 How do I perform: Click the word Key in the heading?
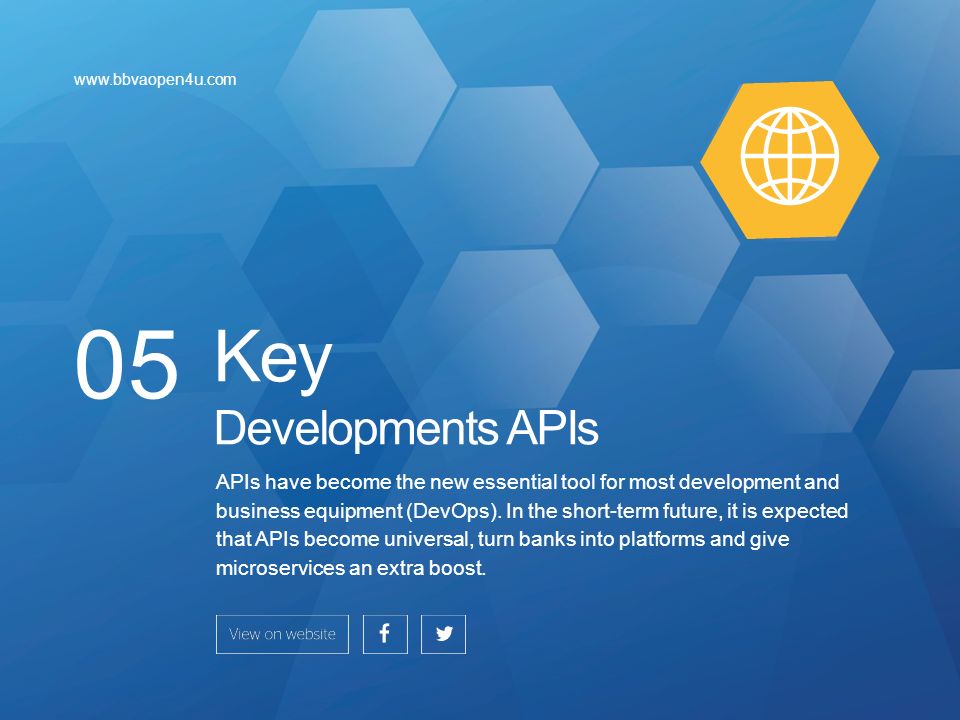click(x=273, y=361)
